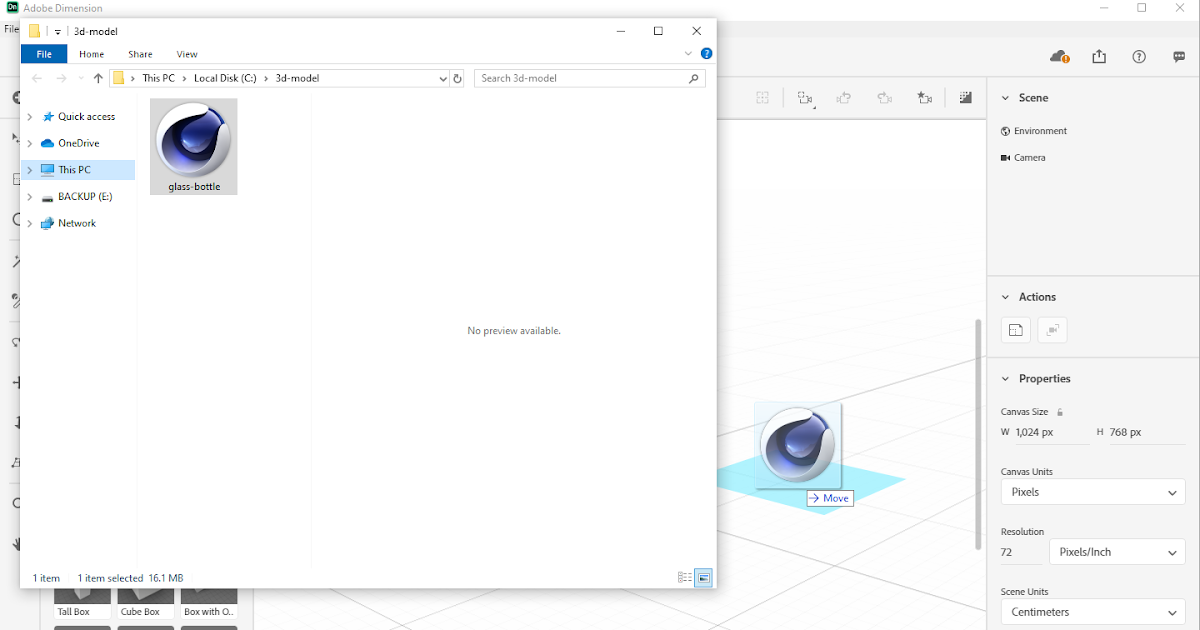The width and height of the screenshot is (1200, 630).
Task: Click the camera redo icon
Action: pos(884,98)
